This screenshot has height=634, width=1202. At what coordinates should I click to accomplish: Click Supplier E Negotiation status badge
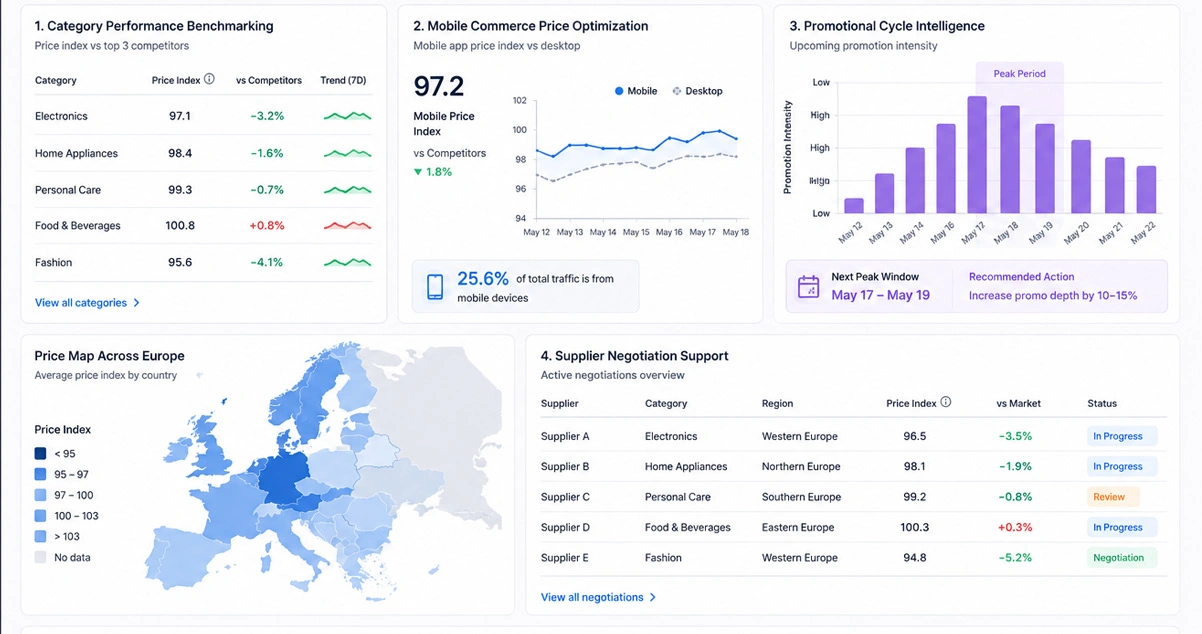point(1121,558)
